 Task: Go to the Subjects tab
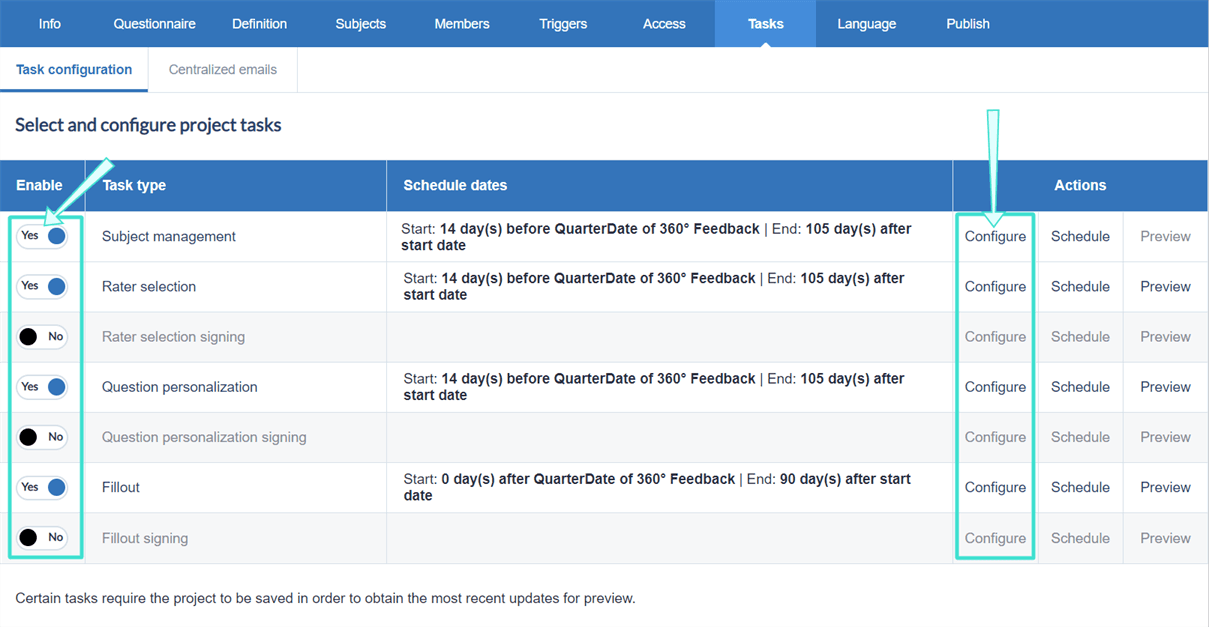click(x=360, y=24)
